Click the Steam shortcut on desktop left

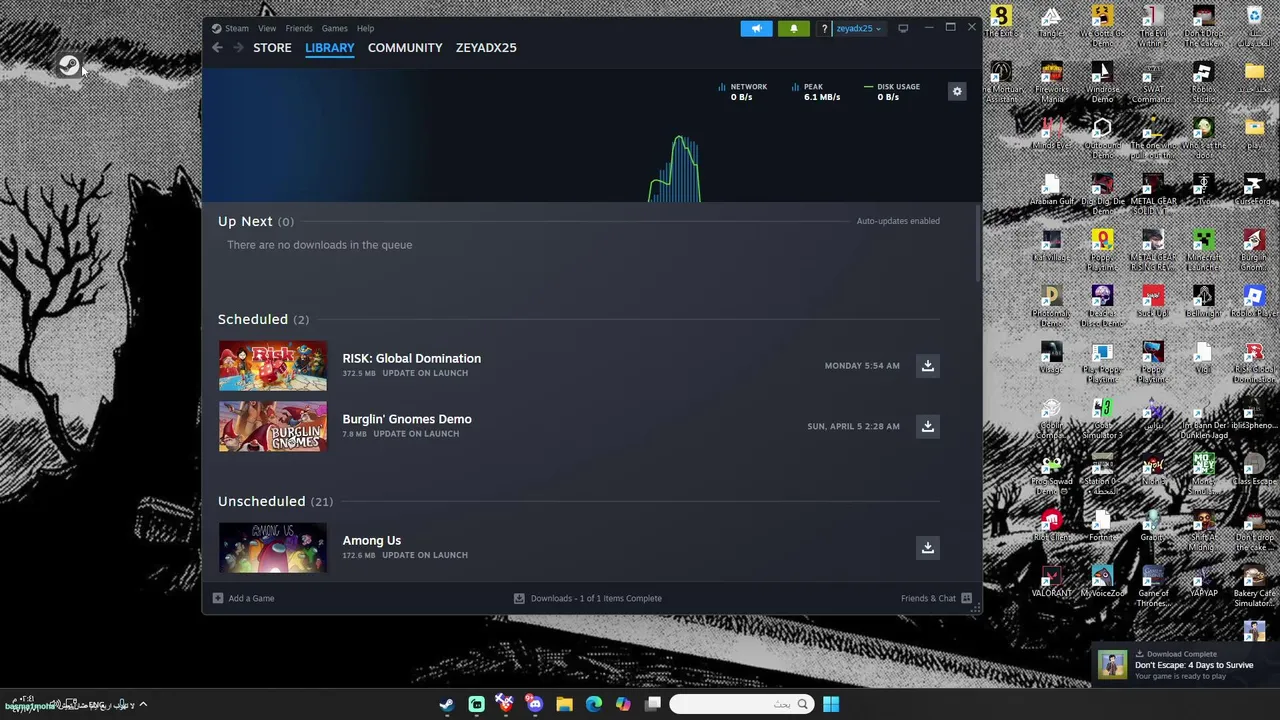[x=68, y=66]
